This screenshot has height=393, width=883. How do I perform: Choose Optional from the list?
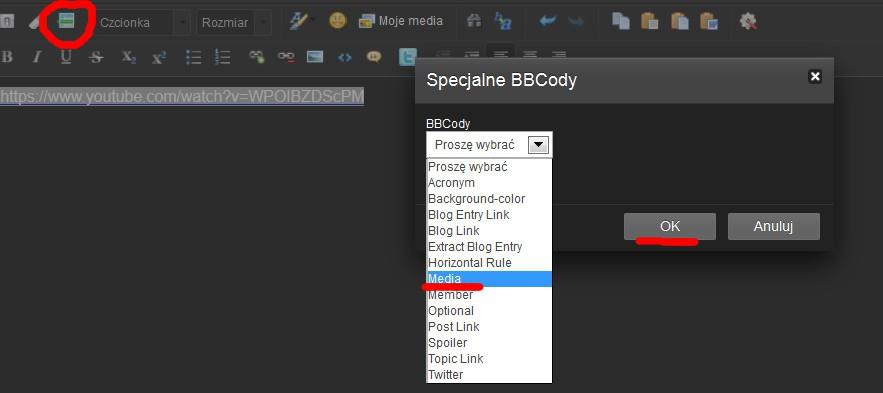pos(489,311)
